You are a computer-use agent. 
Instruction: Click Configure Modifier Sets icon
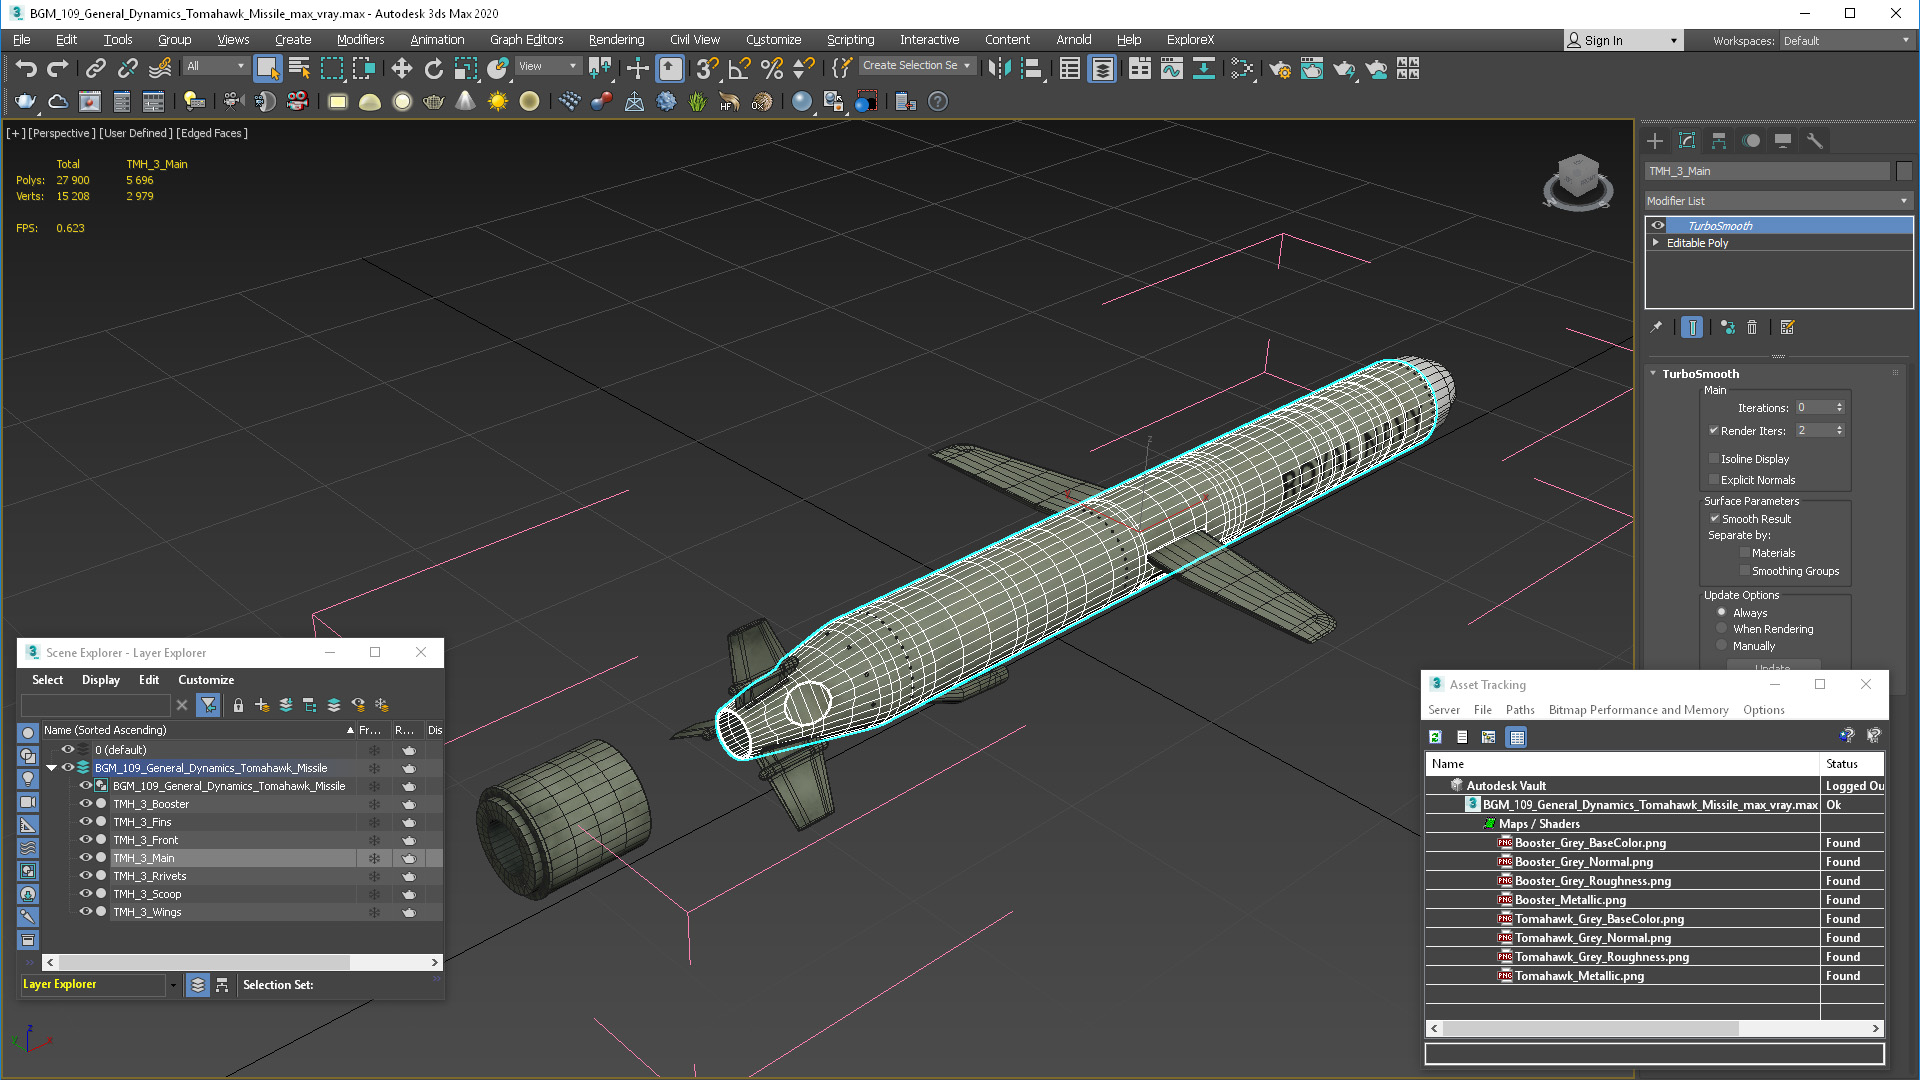click(1788, 327)
